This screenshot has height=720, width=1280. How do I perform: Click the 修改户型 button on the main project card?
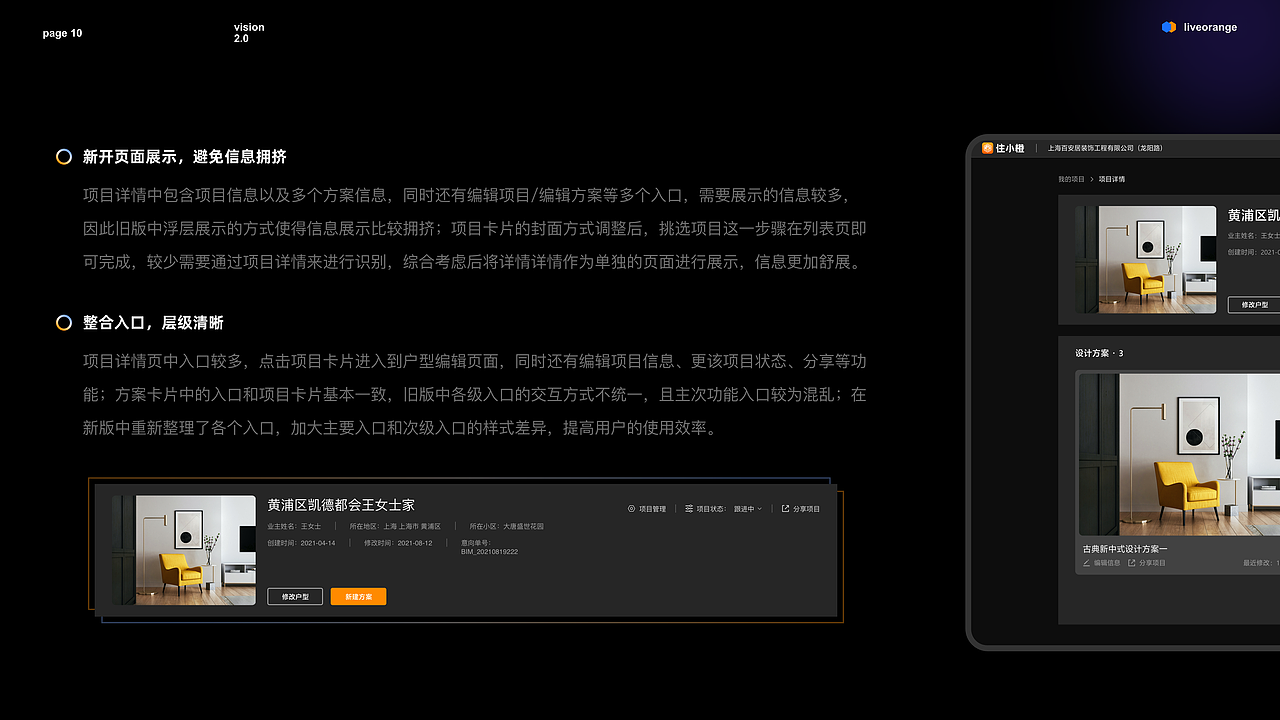click(x=295, y=596)
